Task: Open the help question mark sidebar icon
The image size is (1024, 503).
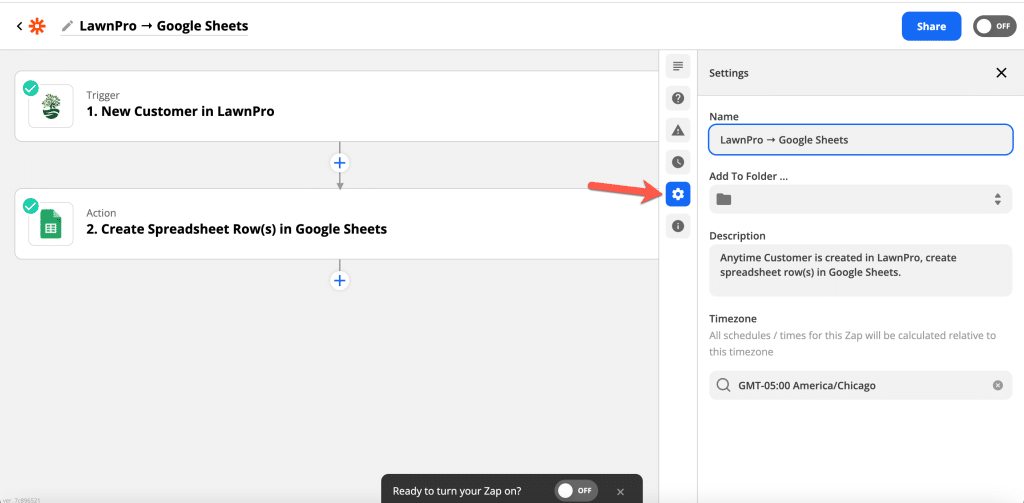Action: tap(678, 99)
